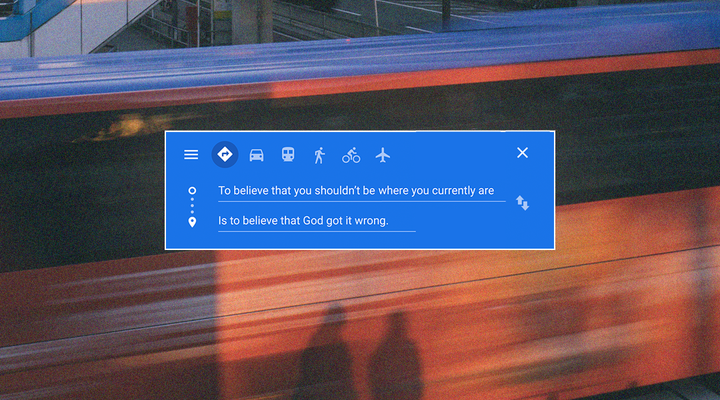Click the word "currently" in origin text
Image resolution: width=720 pixels, height=400 pixels.
[447, 190]
